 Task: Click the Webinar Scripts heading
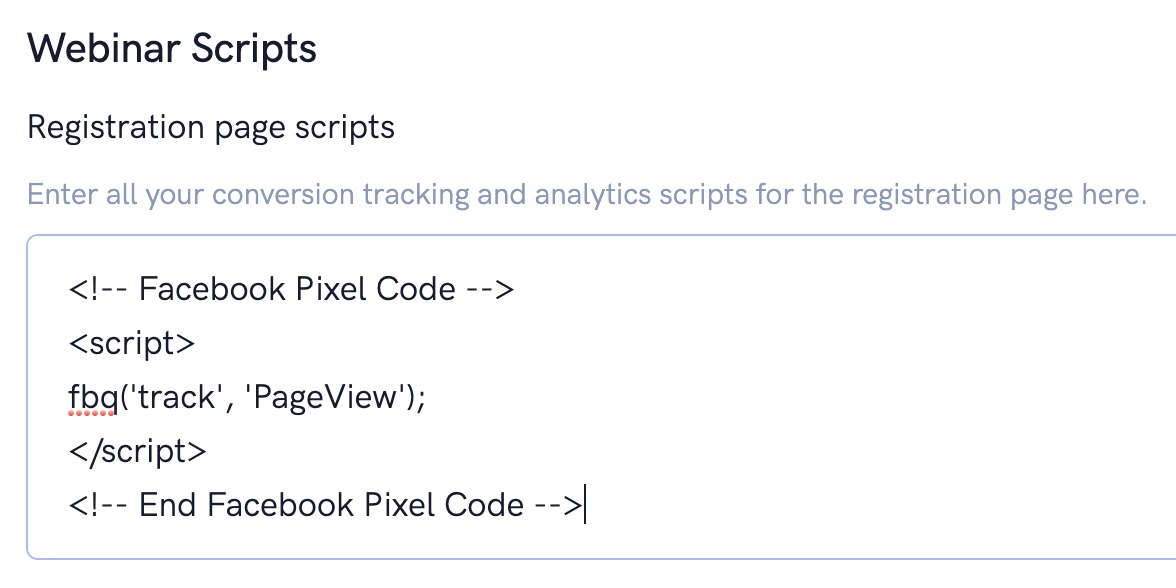(x=172, y=48)
